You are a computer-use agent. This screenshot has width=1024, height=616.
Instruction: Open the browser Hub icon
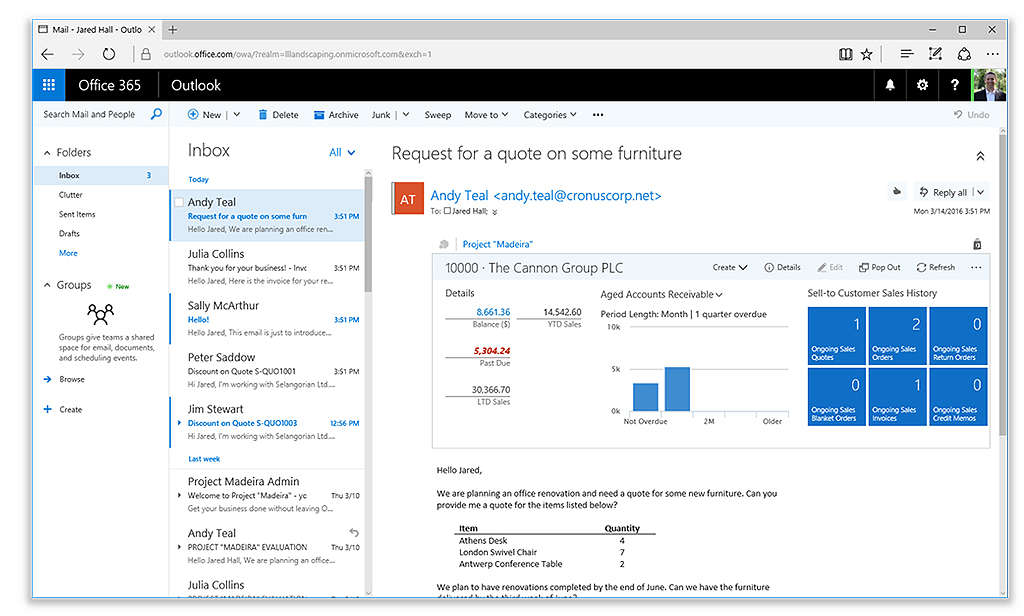point(906,54)
